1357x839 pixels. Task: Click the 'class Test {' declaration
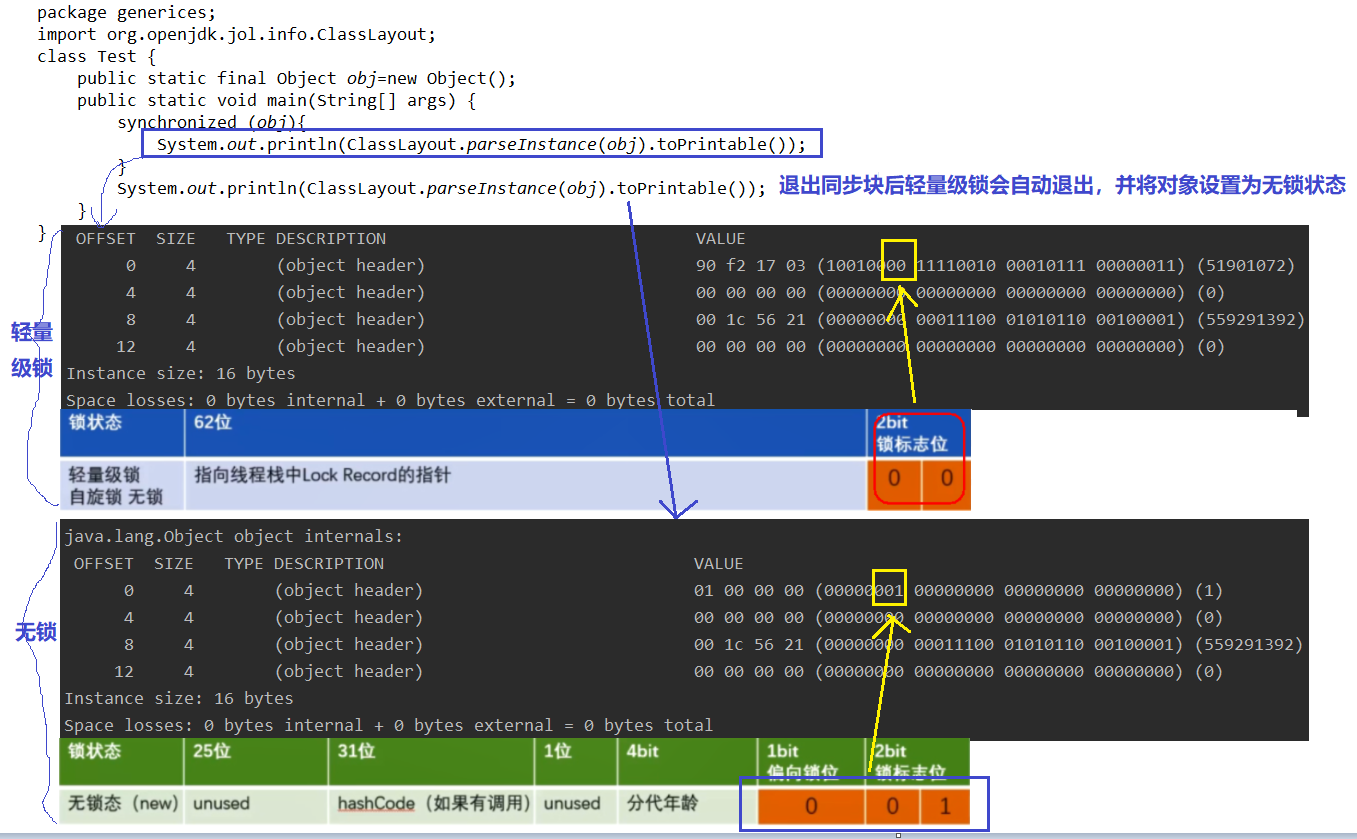pyautogui.click(x=96, y=57)
